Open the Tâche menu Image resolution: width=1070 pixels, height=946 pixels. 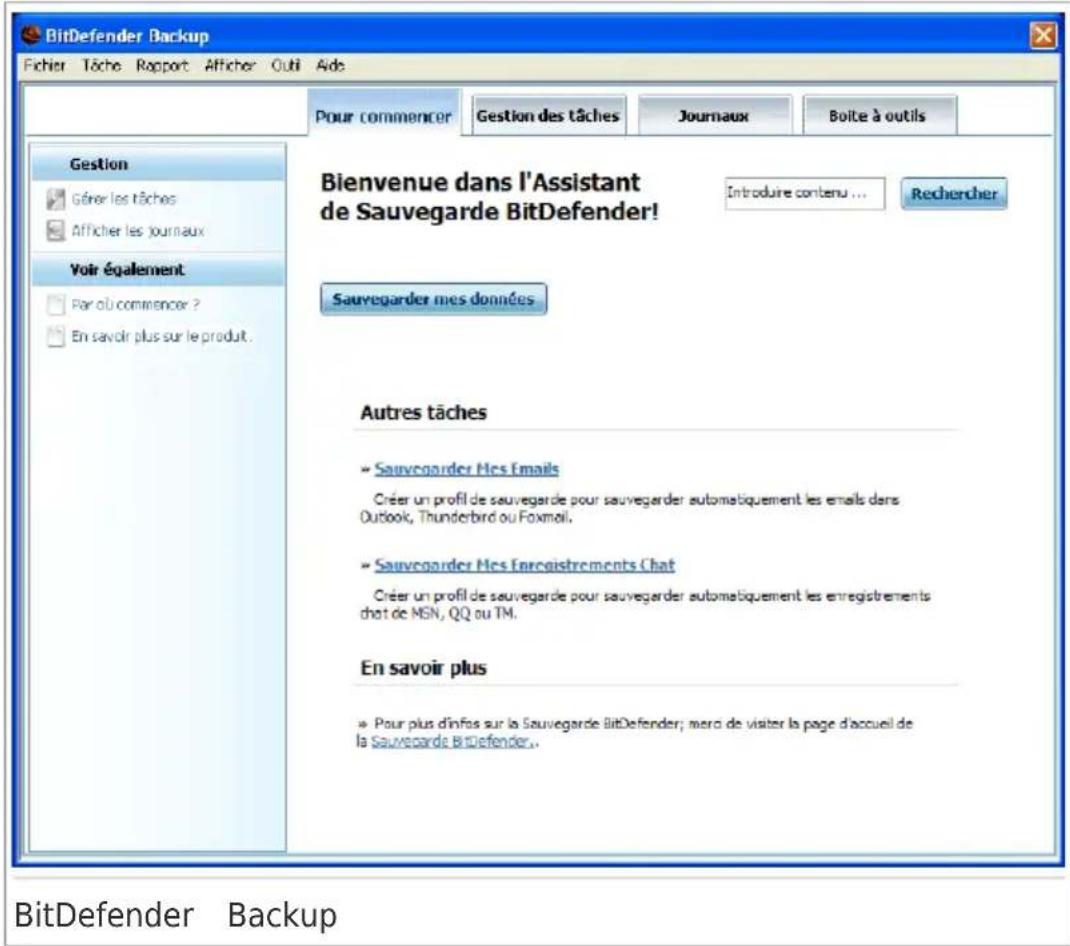click(x=102, y=66)
